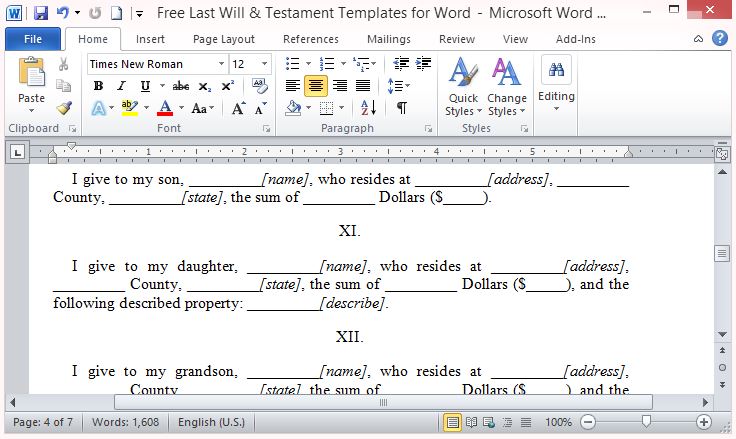This screenshot has height=439, width=736.
Task: Click the Show/Hide paragraph marks icon
Action: pyautogui.click(x=401, y=108)
